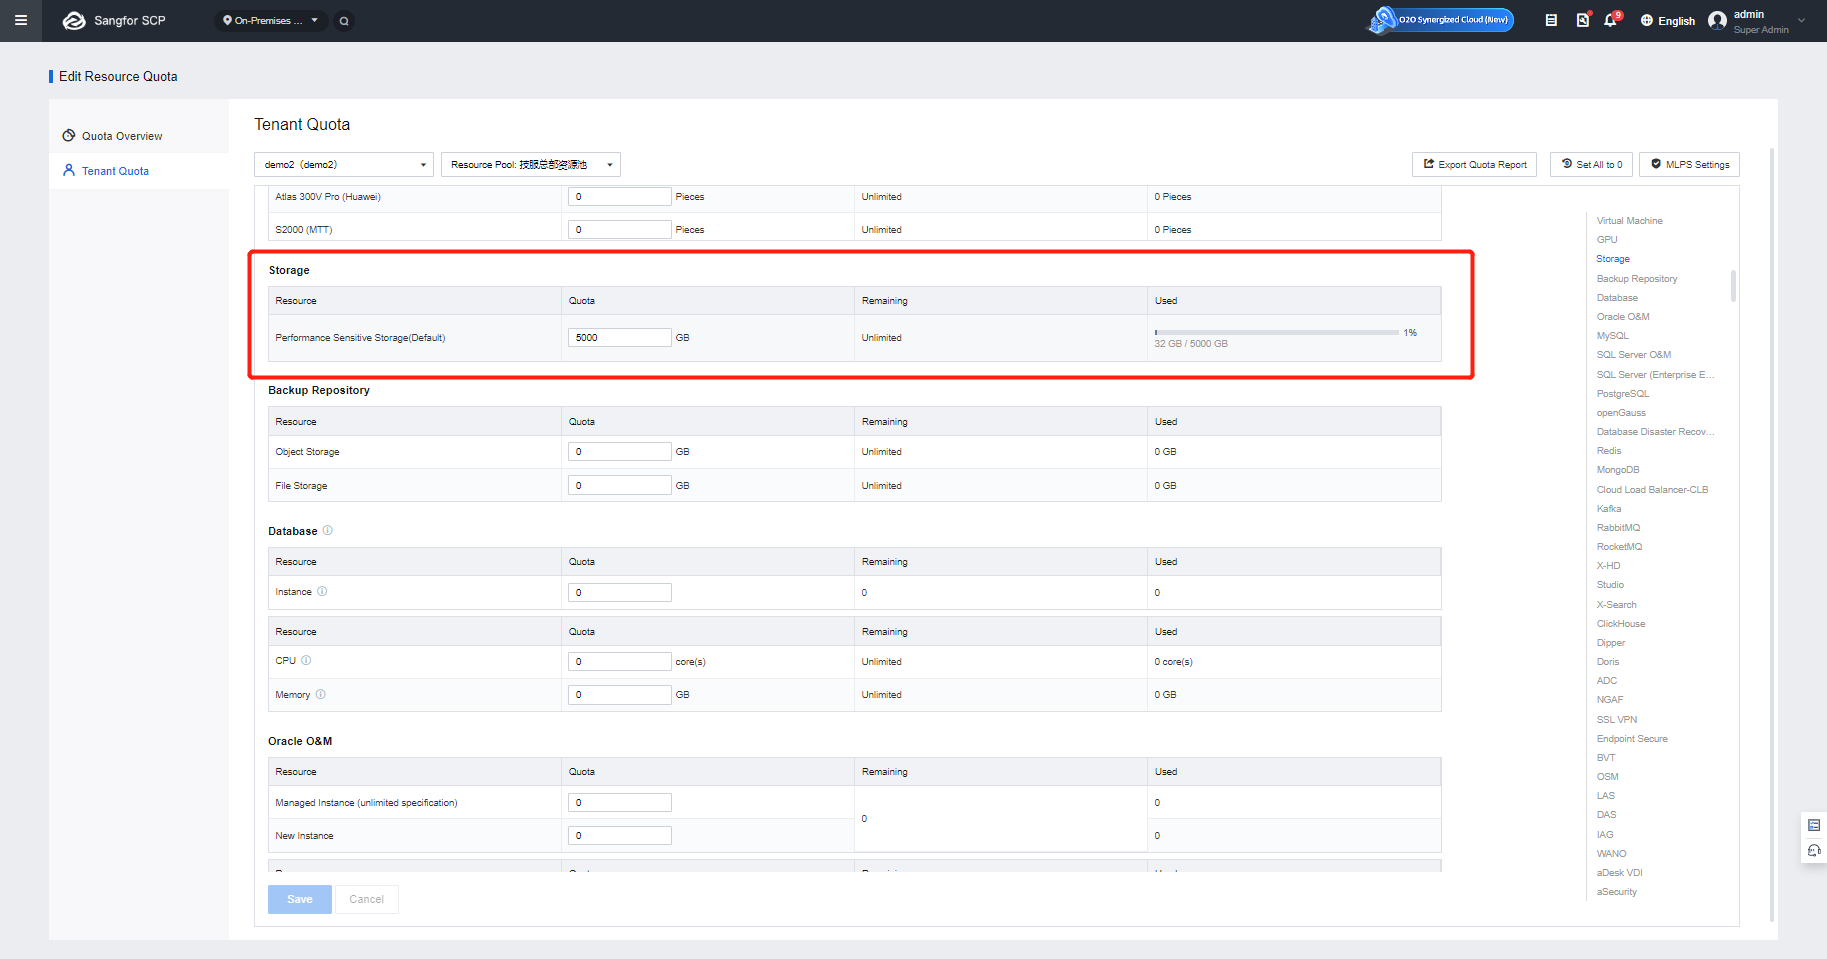Viewport: 1827px width, 959px height.
Task: Open the demo2 tenant dropdown
Action: coord(344,165)
